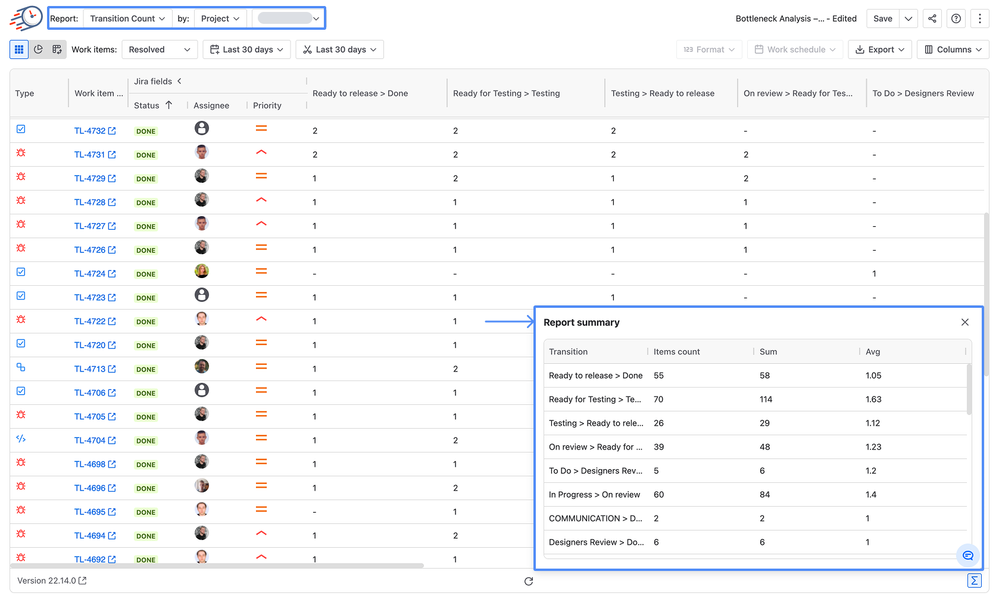Click the refresh icon at the bottom
Screen dimensions: 999x599
(x=528, y=581)
